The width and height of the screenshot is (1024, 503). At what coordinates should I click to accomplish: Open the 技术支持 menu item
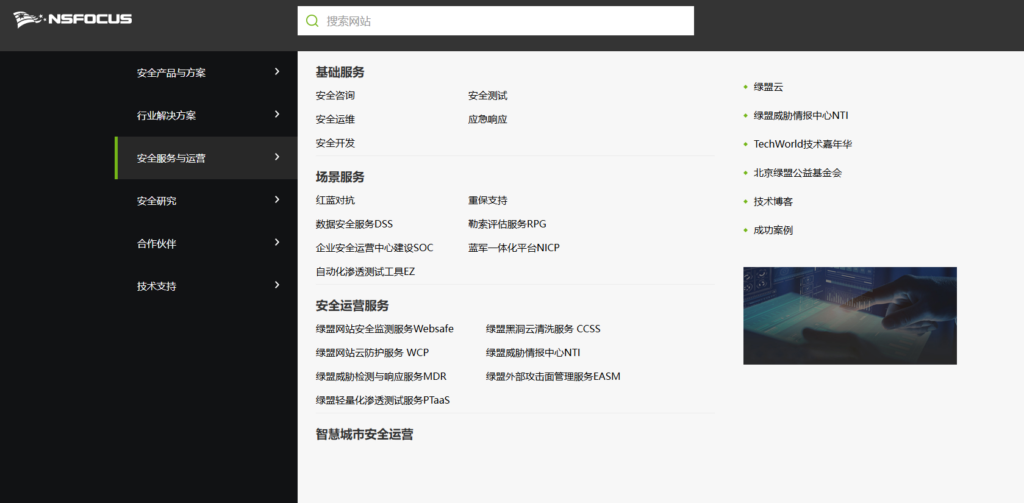(x=156, y=286)
